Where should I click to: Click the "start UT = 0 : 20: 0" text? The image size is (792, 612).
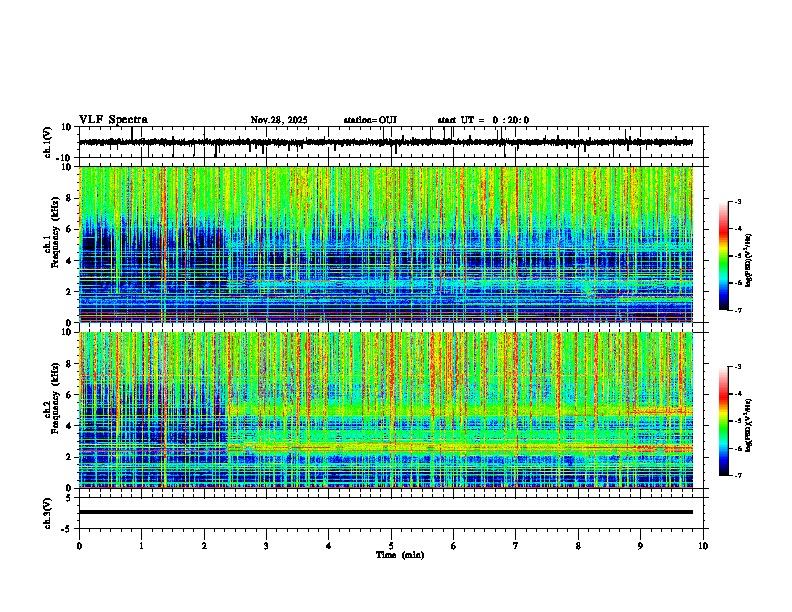click(x=483, y=120)
